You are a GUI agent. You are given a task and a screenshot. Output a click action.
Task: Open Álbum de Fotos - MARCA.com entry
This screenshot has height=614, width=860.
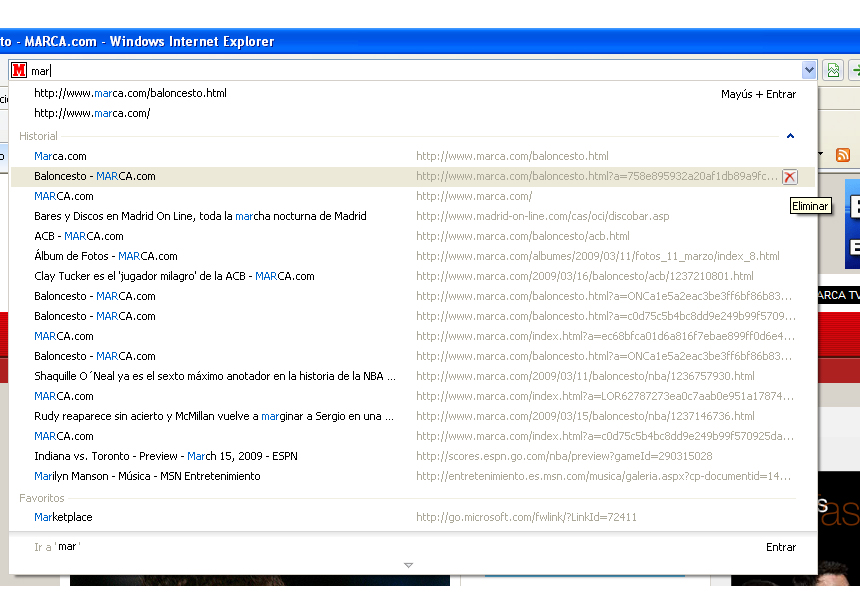point(105,256)
